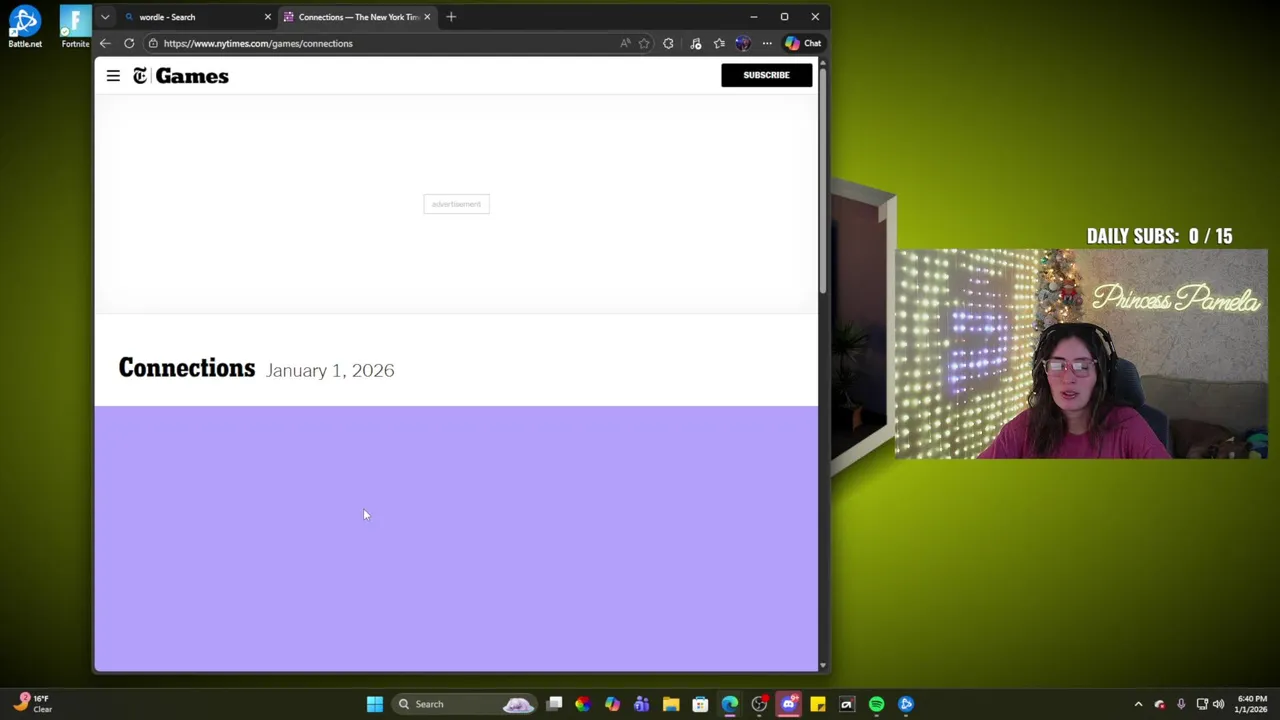Open the NYT Games hamburger menu
1280x720 pixels.
click(113, 76)
